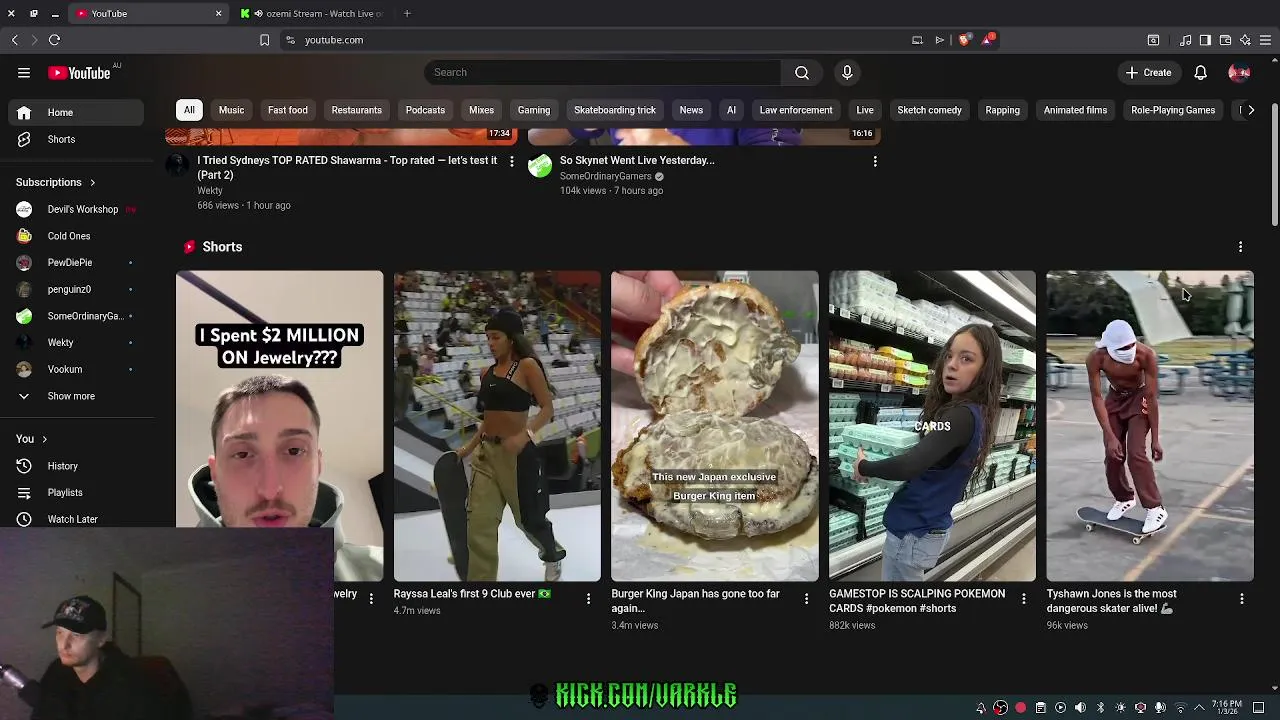Show more filter chips with right arrow
The height and width of the screenshot is (720, 1280).
[x=1251, y=110]
